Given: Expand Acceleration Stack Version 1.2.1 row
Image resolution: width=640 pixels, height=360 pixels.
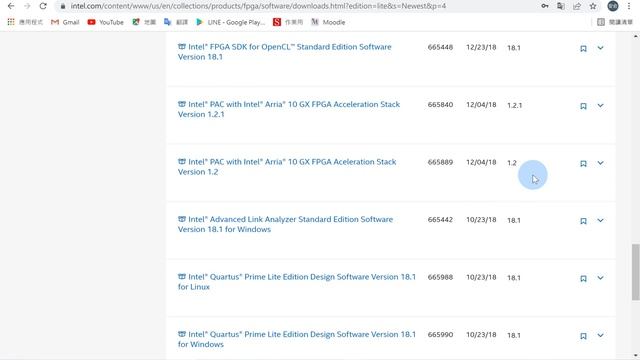Looking at the screenshot, I should tap(600, 105).
